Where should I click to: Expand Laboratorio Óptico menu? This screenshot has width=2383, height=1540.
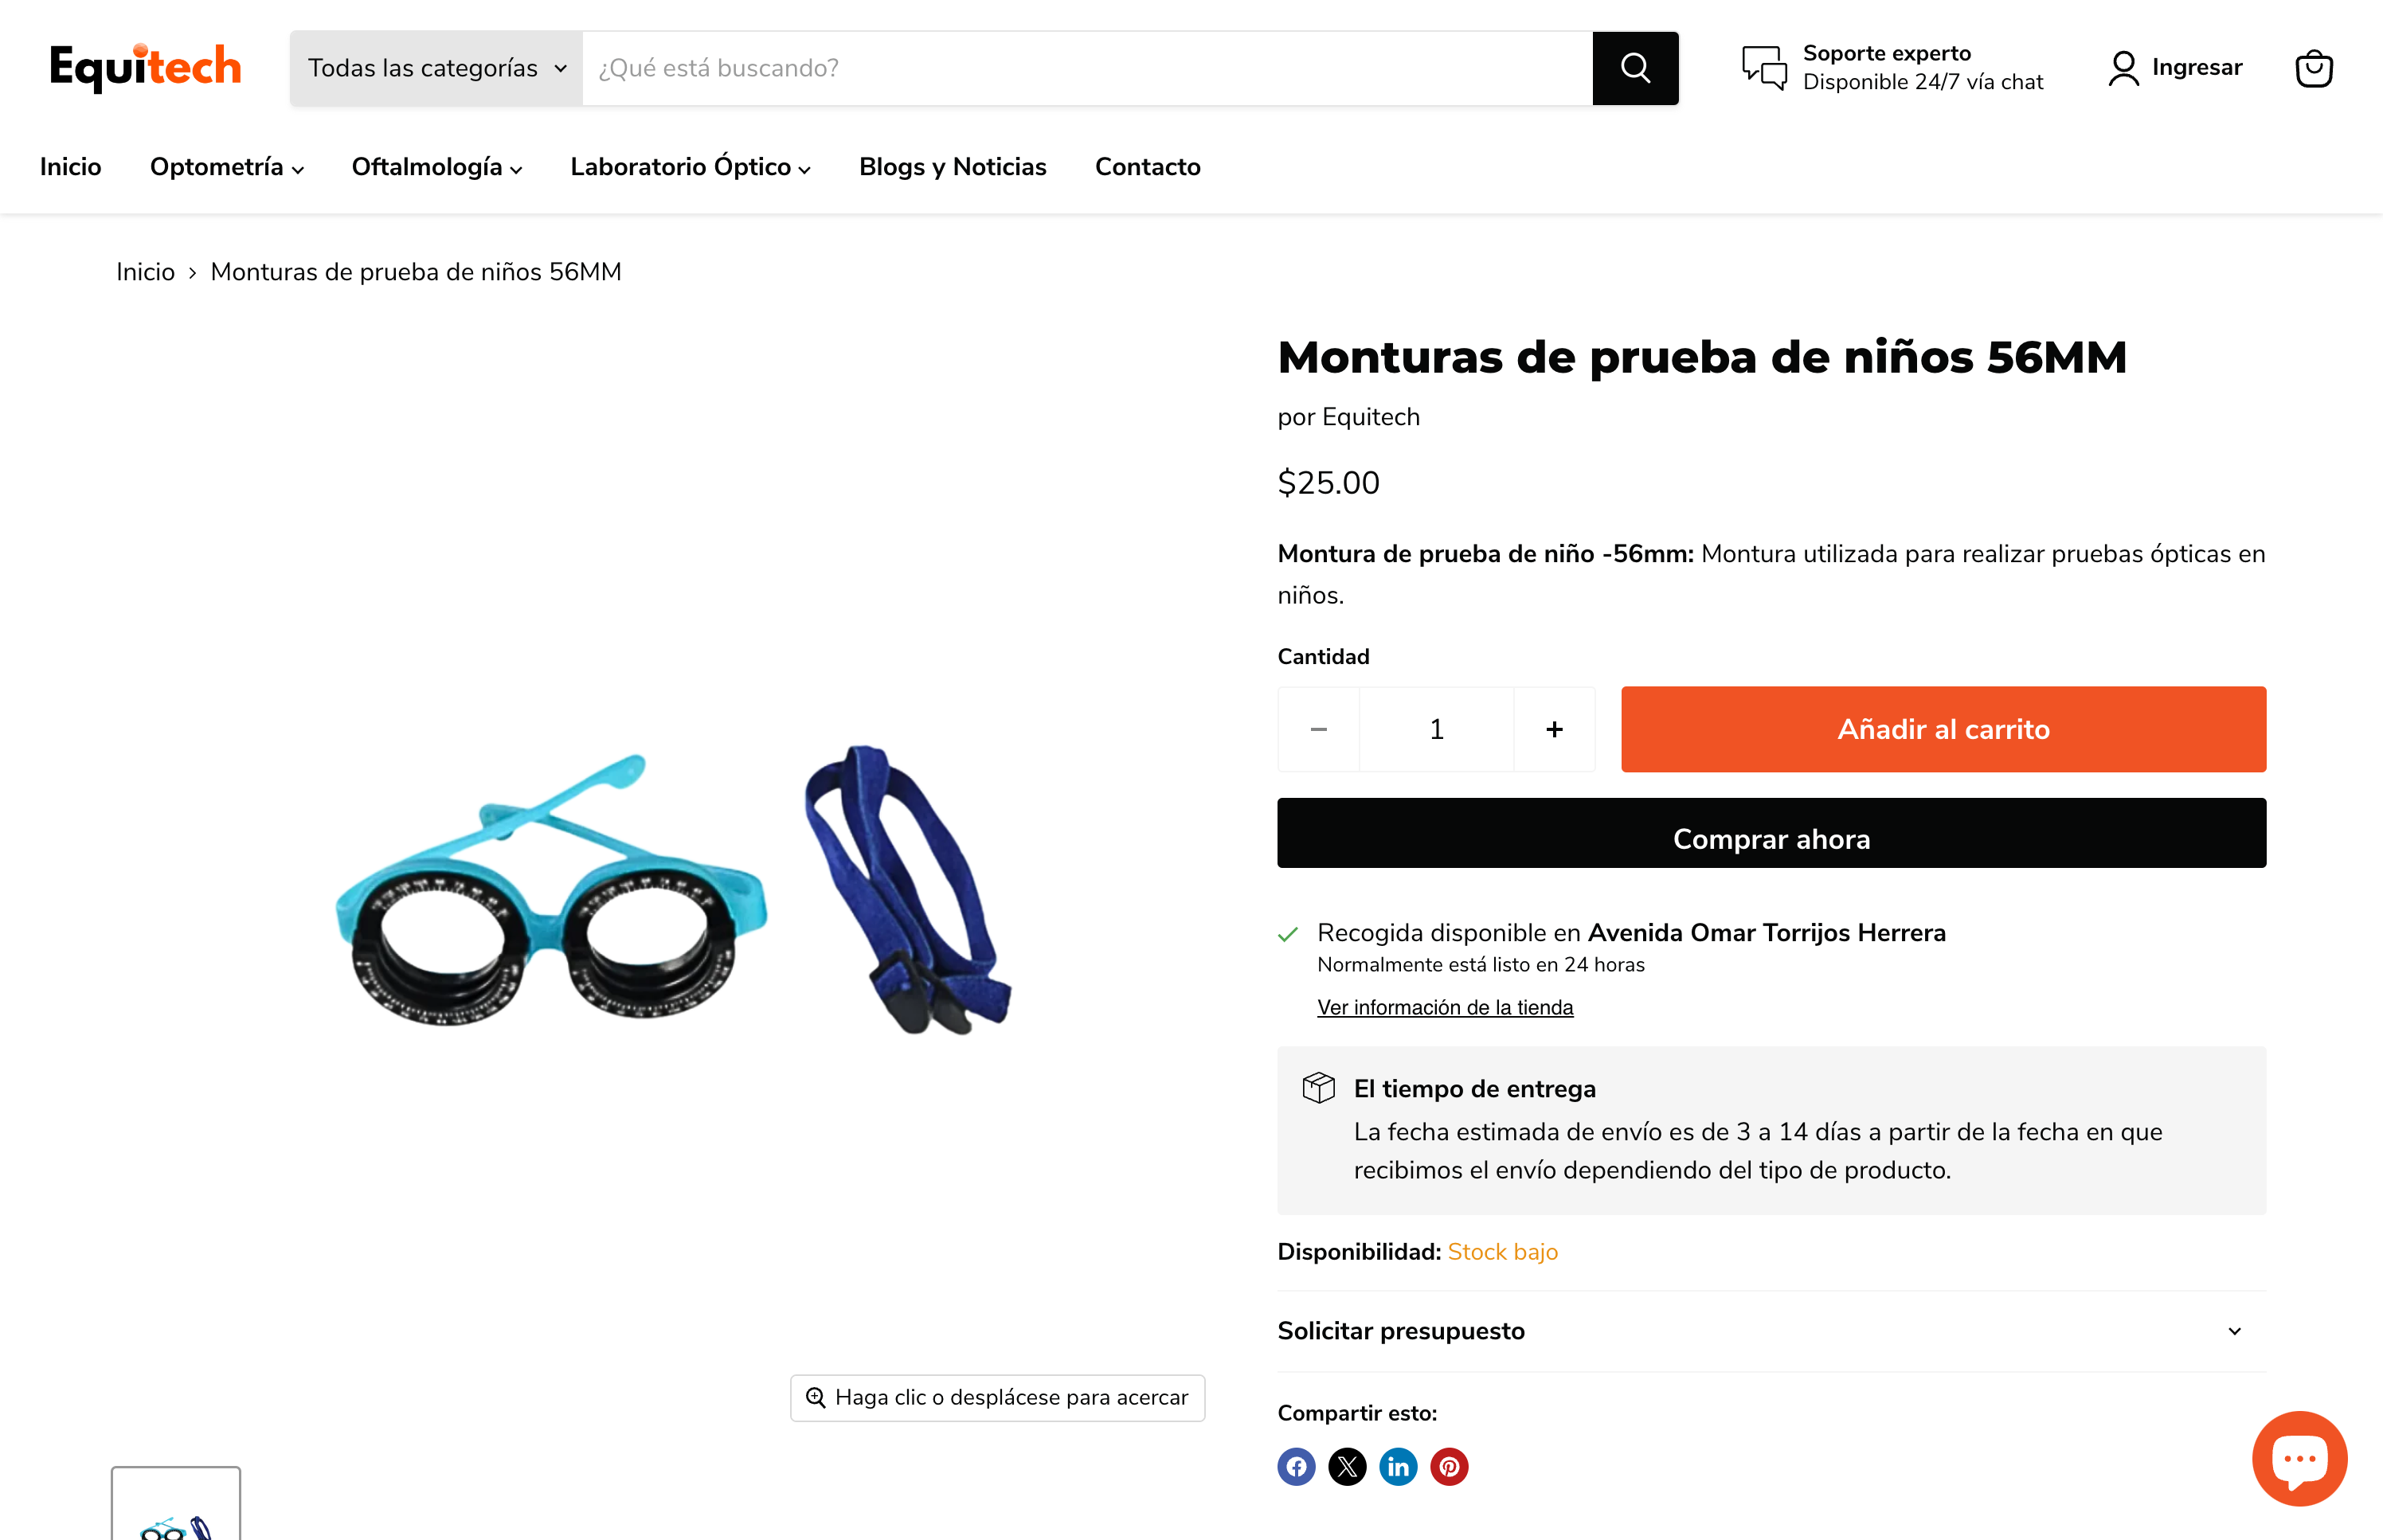tap(690, 167)
